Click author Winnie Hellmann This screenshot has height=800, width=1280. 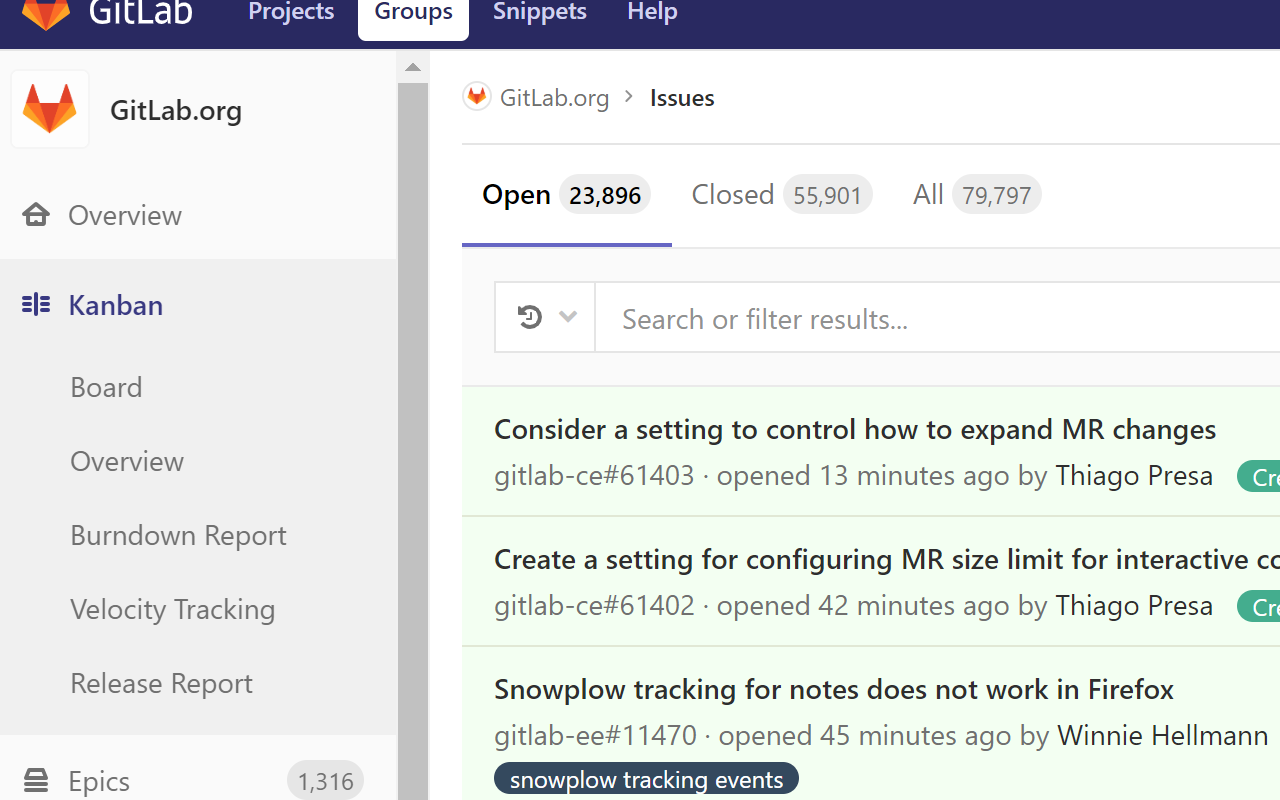click(1163, 735)
